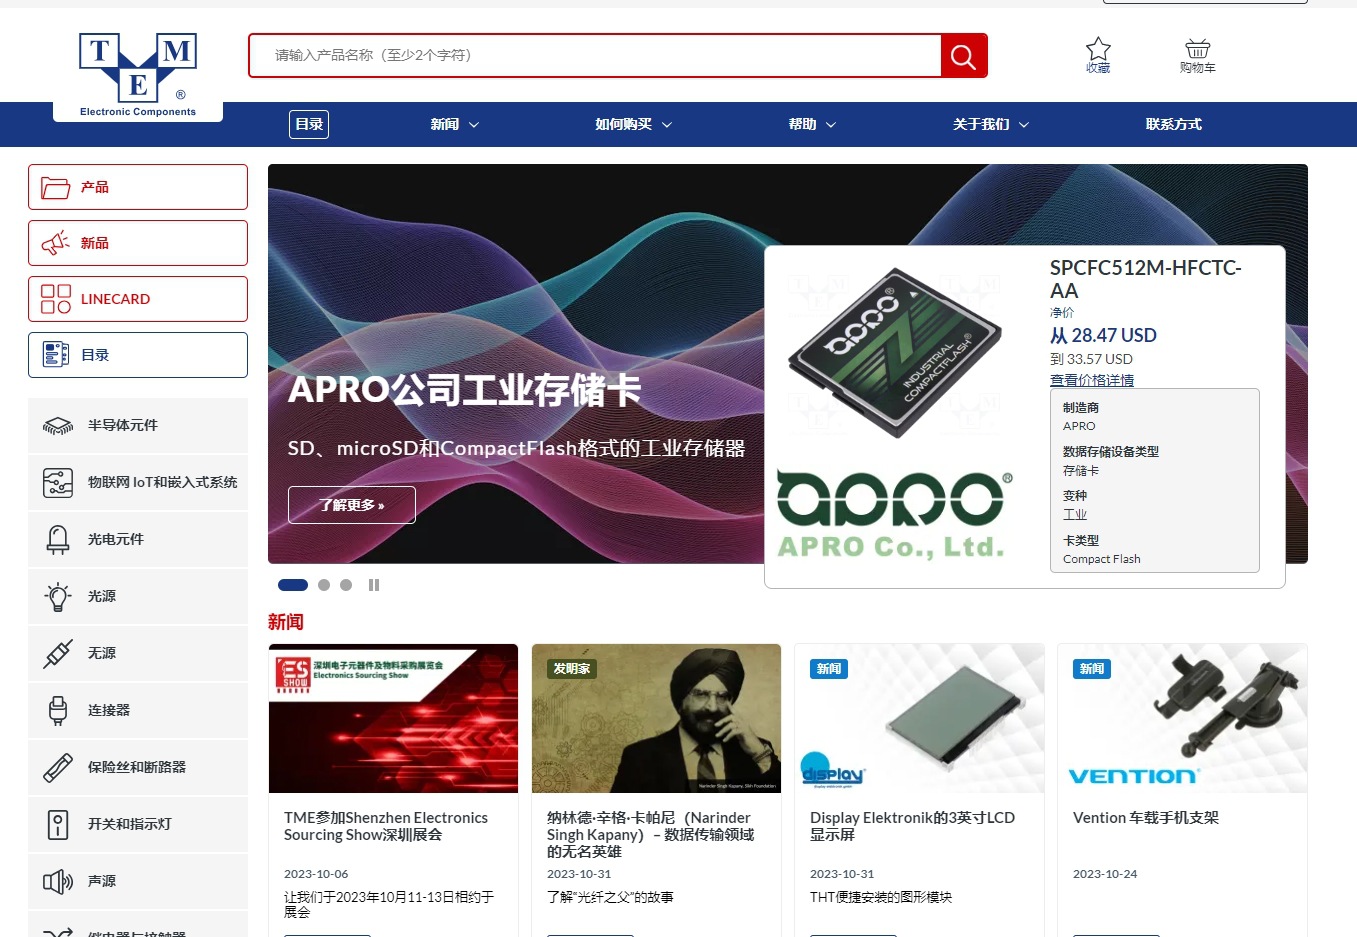Open the CompactFlash card product image
Viewport: 1357px width, 937px height.
pyautogui.click(x=895, y=352)
